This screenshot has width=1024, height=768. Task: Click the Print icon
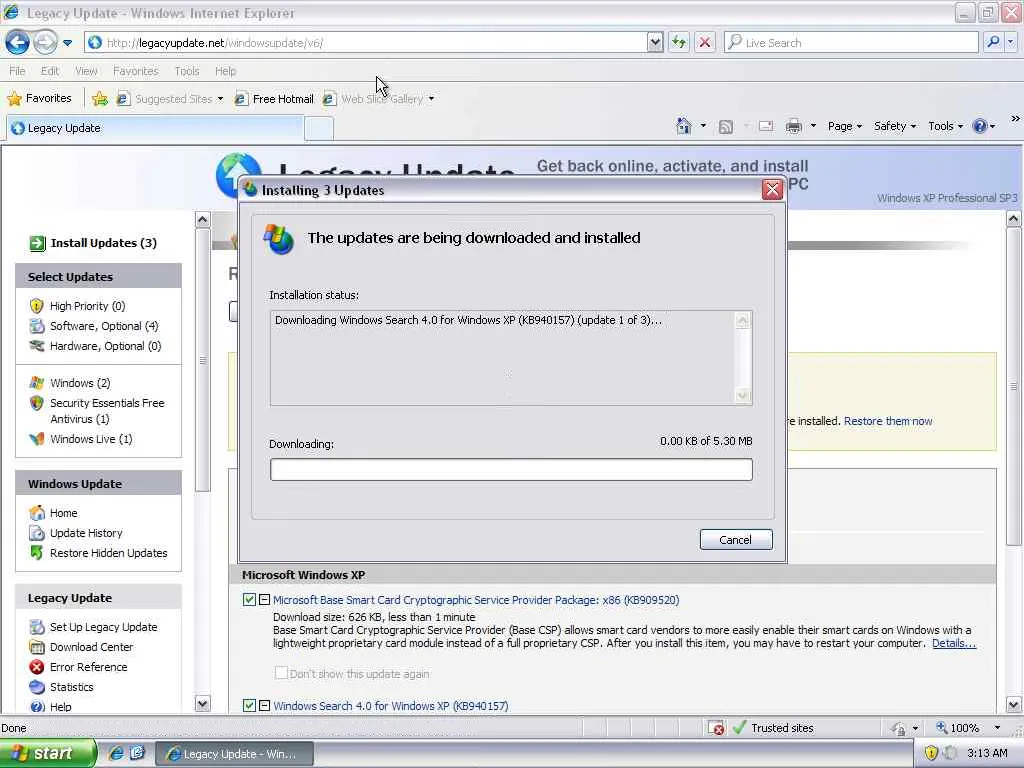[x=793, y=126]
